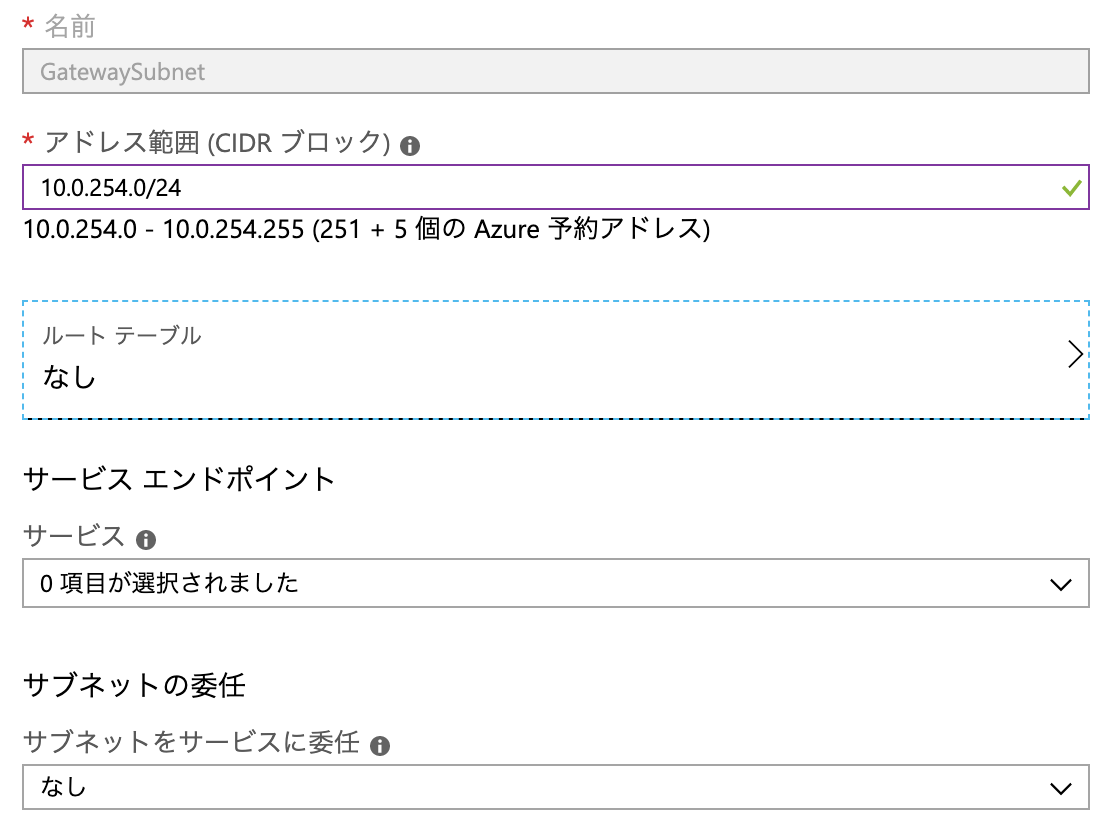This screenshot has width=1118, height=824.
Task: Click なし value under ルート テーブル
Action: (69, 378)
